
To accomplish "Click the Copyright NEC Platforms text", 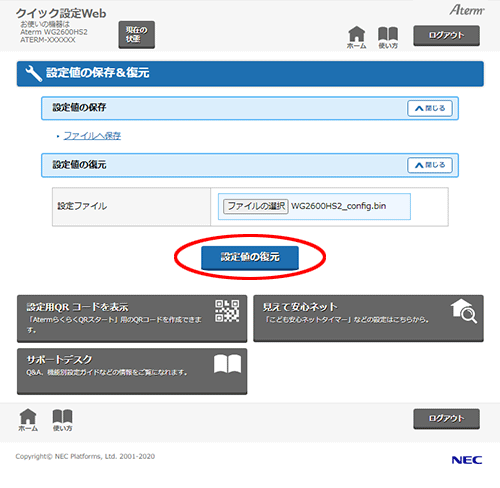I will [85, 456].
